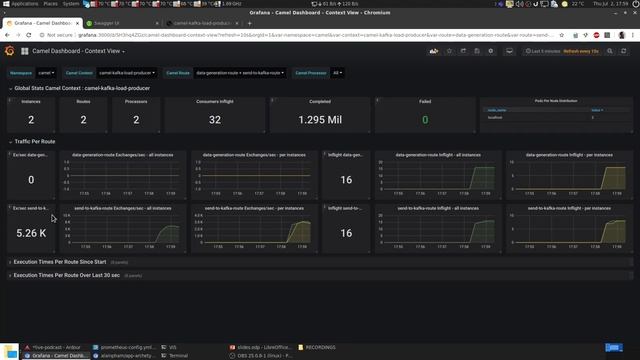Switch to the Terminal taskbar window

[x=175, y=356]
